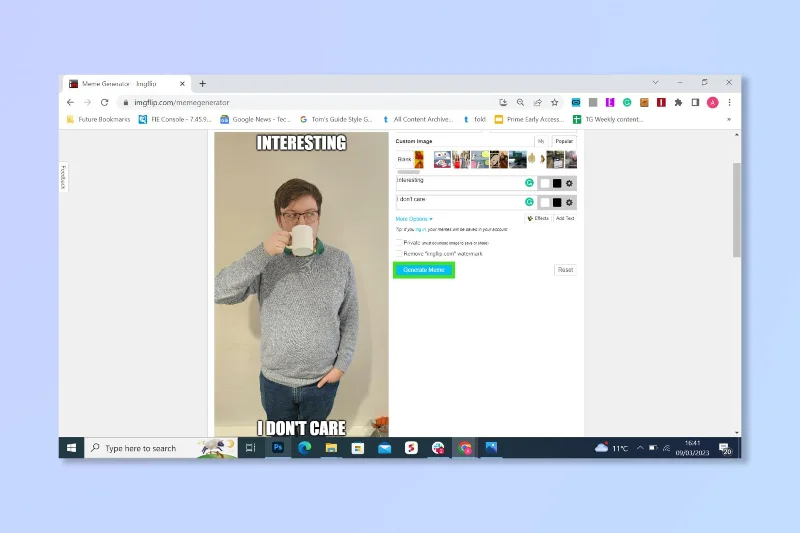Open the Feedback side tab
The height and width of the screenshot is (533, 800).
63,177
